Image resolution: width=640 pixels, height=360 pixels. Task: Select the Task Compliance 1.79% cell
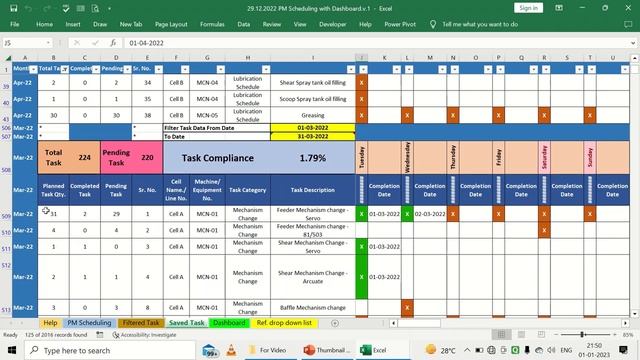(313, 158)
